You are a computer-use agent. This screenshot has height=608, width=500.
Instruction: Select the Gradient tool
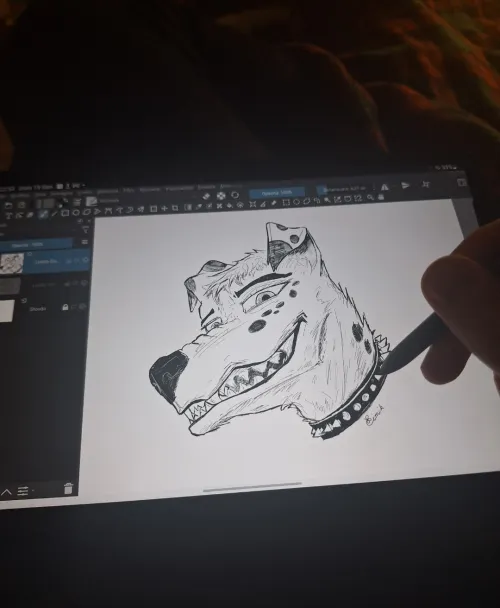[x=188, y=207]
